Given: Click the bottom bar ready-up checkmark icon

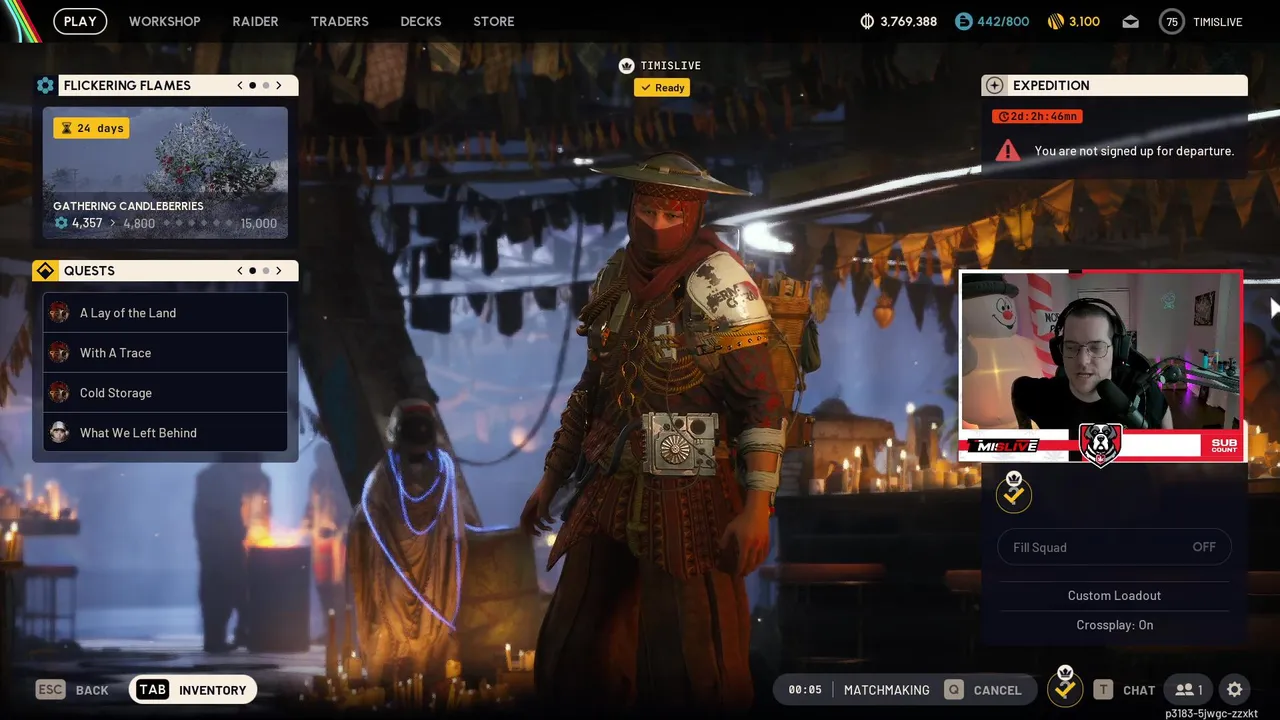Looking at the screenshot, I should pos(1065,687).
